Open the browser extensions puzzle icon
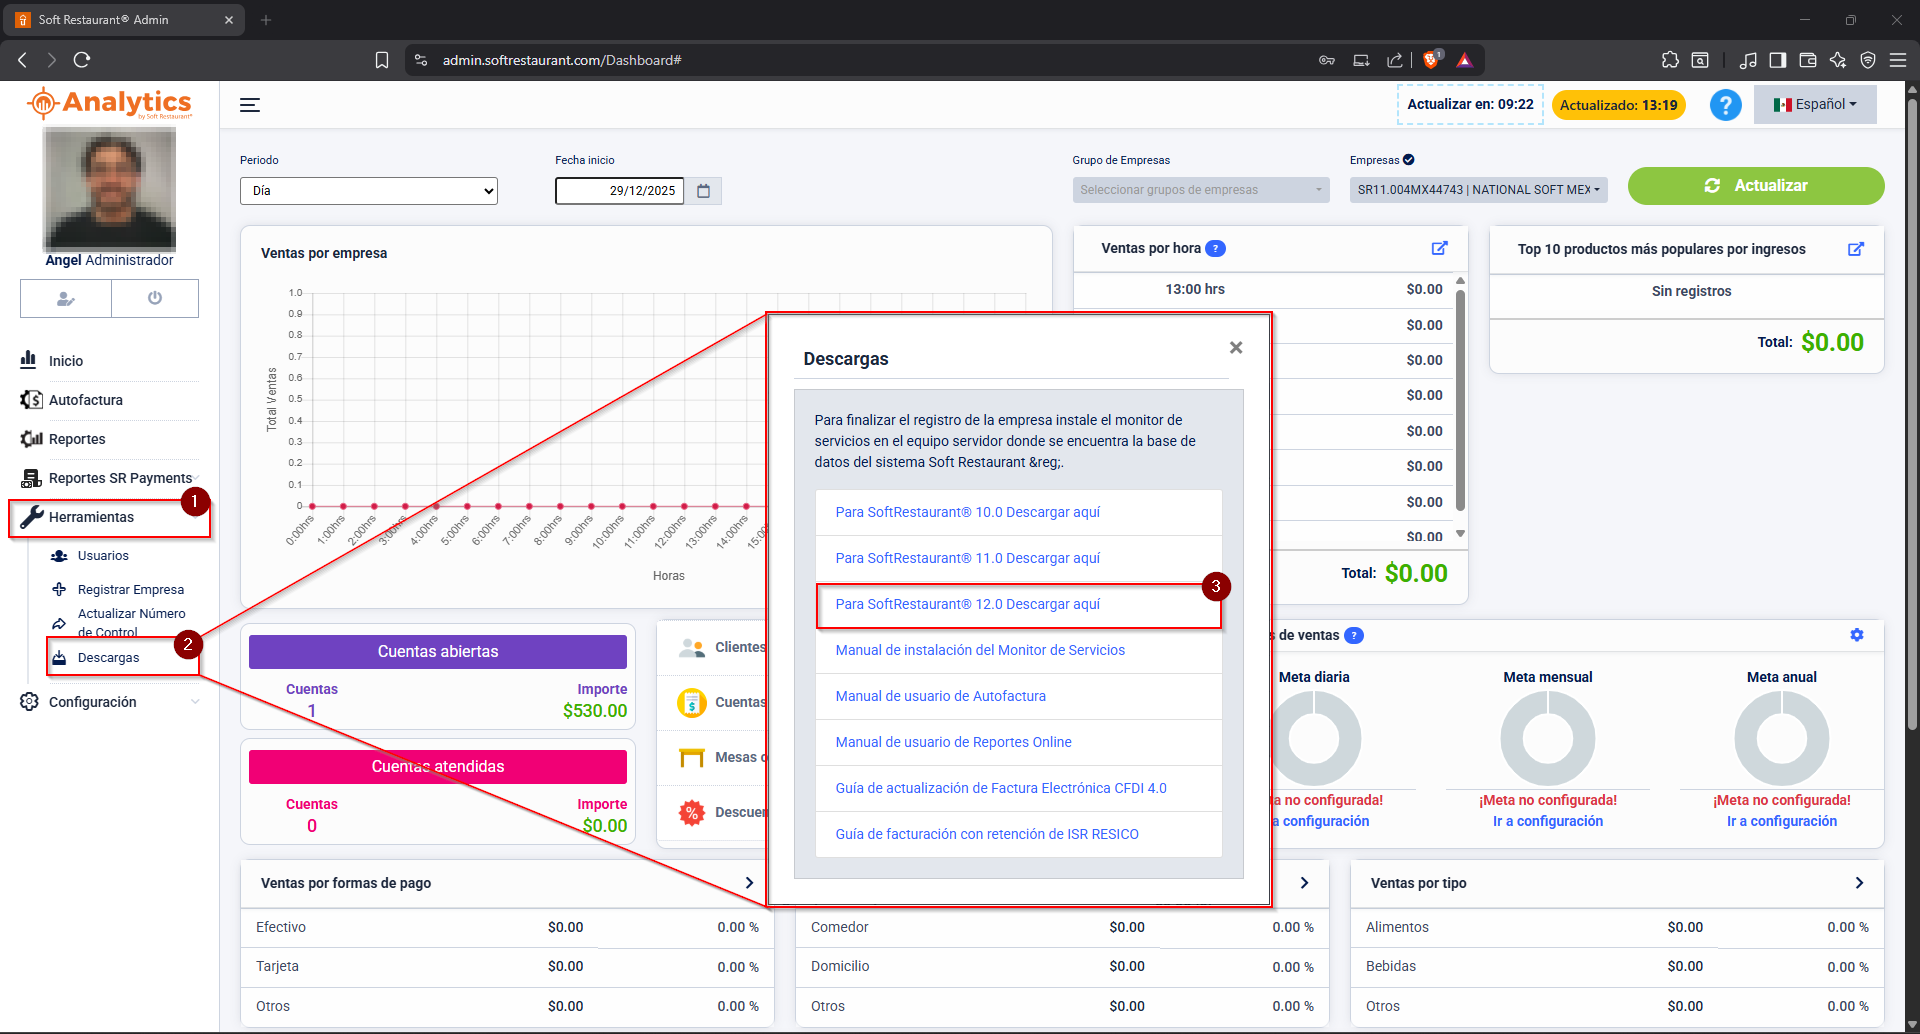The height and width of the screenshot is (1034, 1920). pyautogui.click(x=1670, y=60)
